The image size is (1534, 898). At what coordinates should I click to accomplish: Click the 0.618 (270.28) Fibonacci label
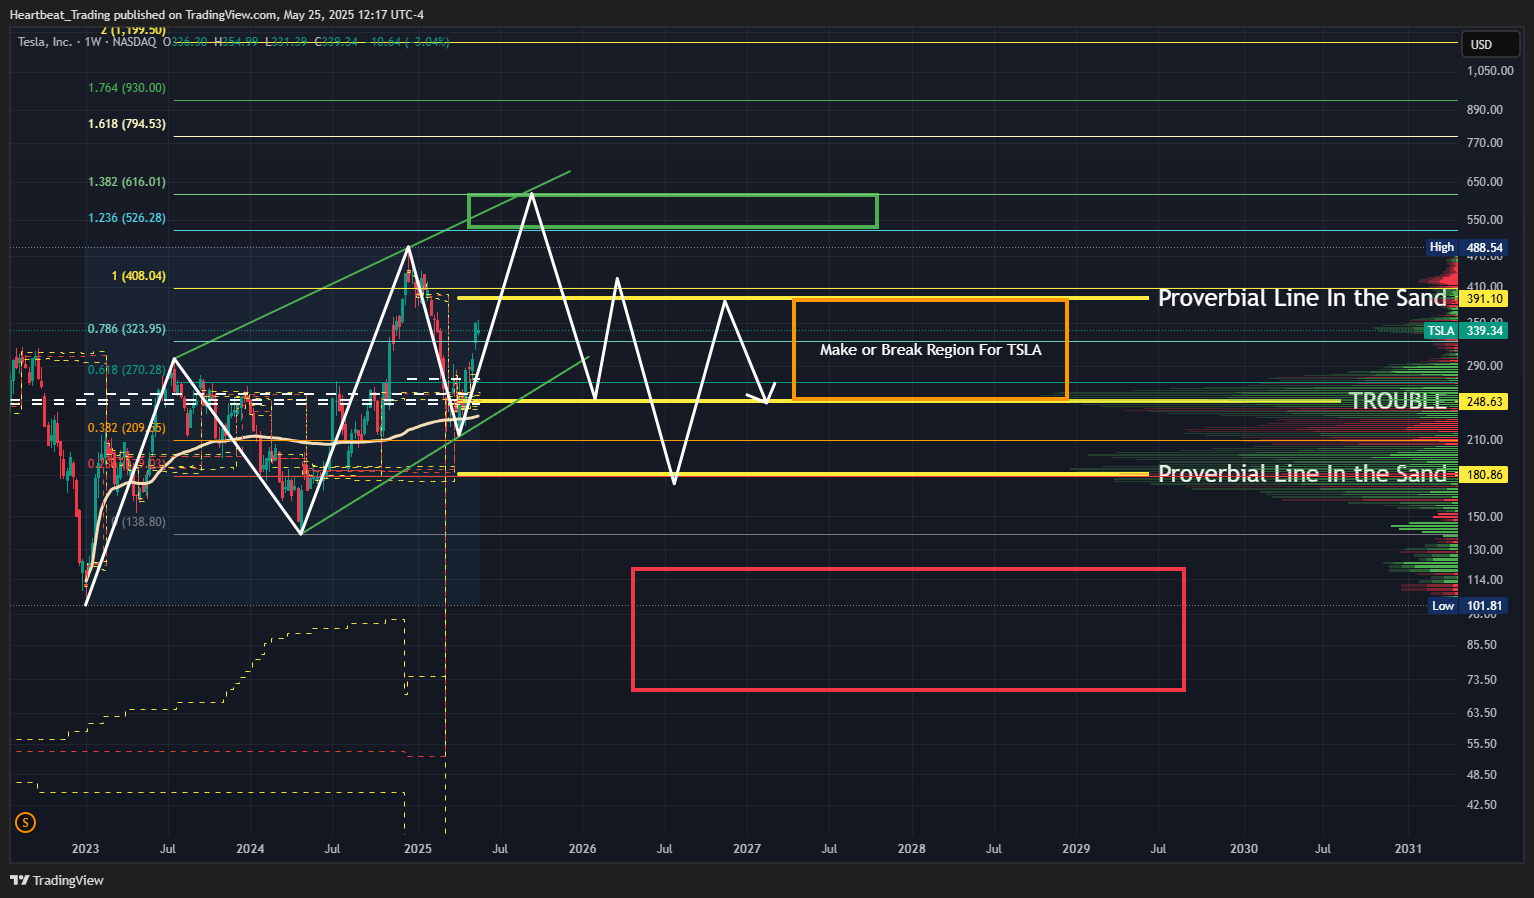[127, 370]
